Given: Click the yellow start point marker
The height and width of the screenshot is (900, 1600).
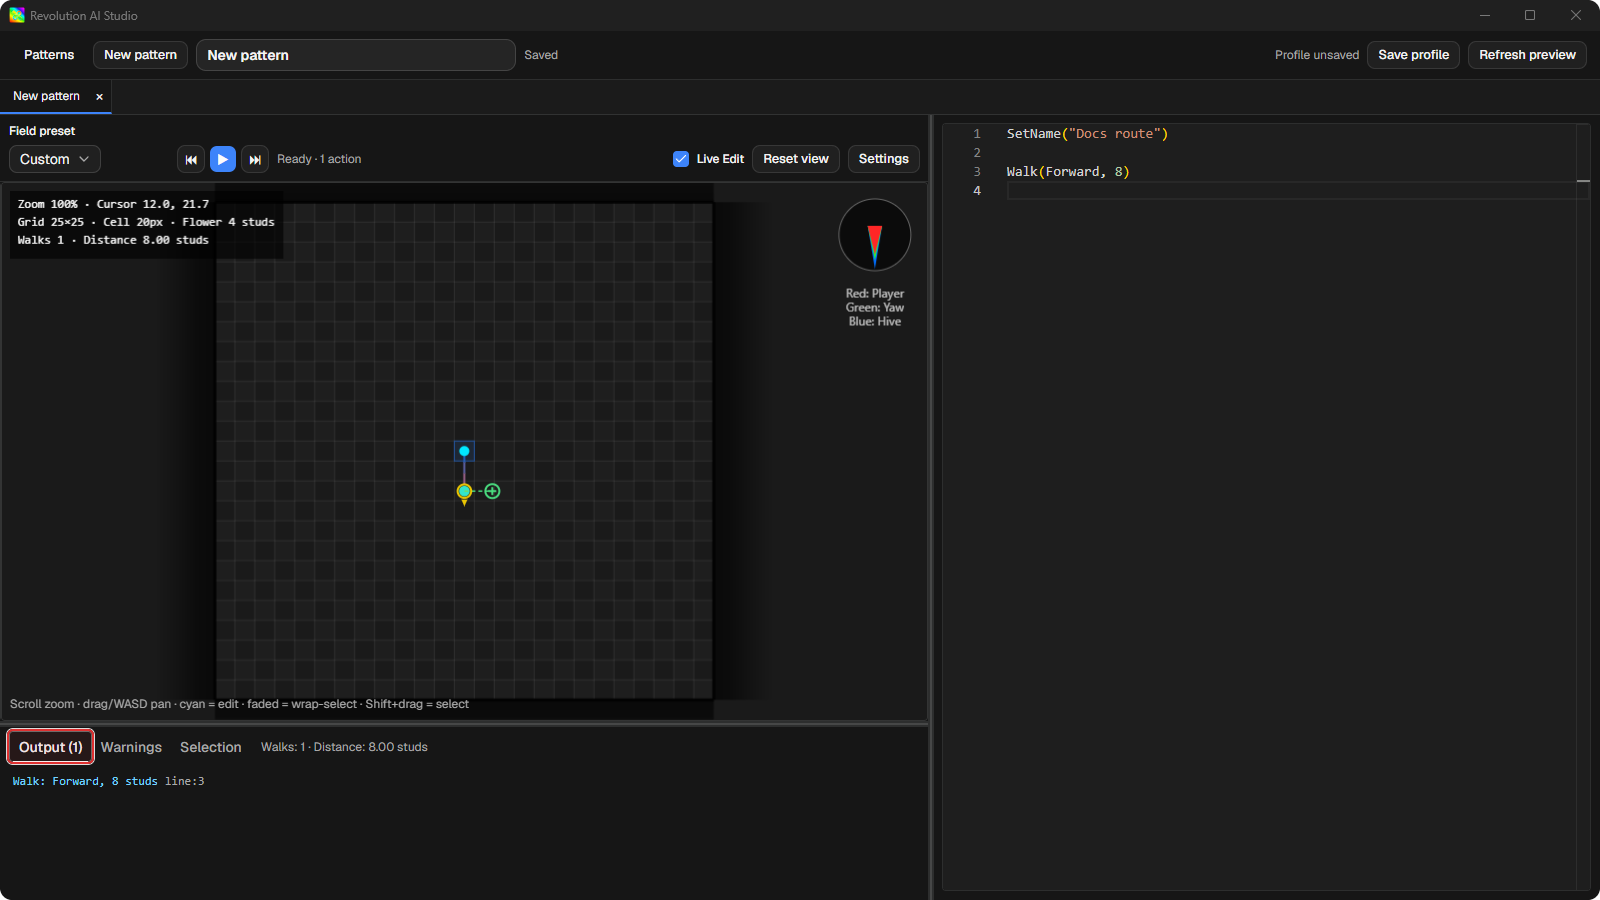Looking at the screenshot, I should [x=464, y=491].
